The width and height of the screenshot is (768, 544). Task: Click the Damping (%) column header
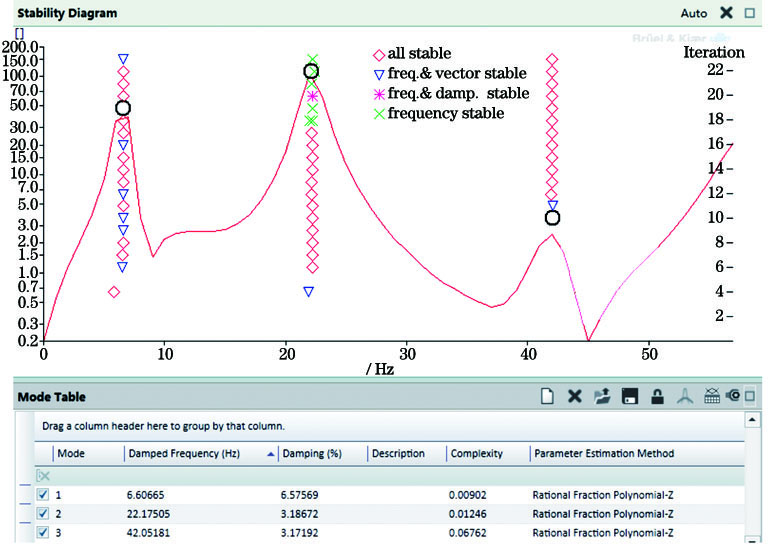coord(314,454)
